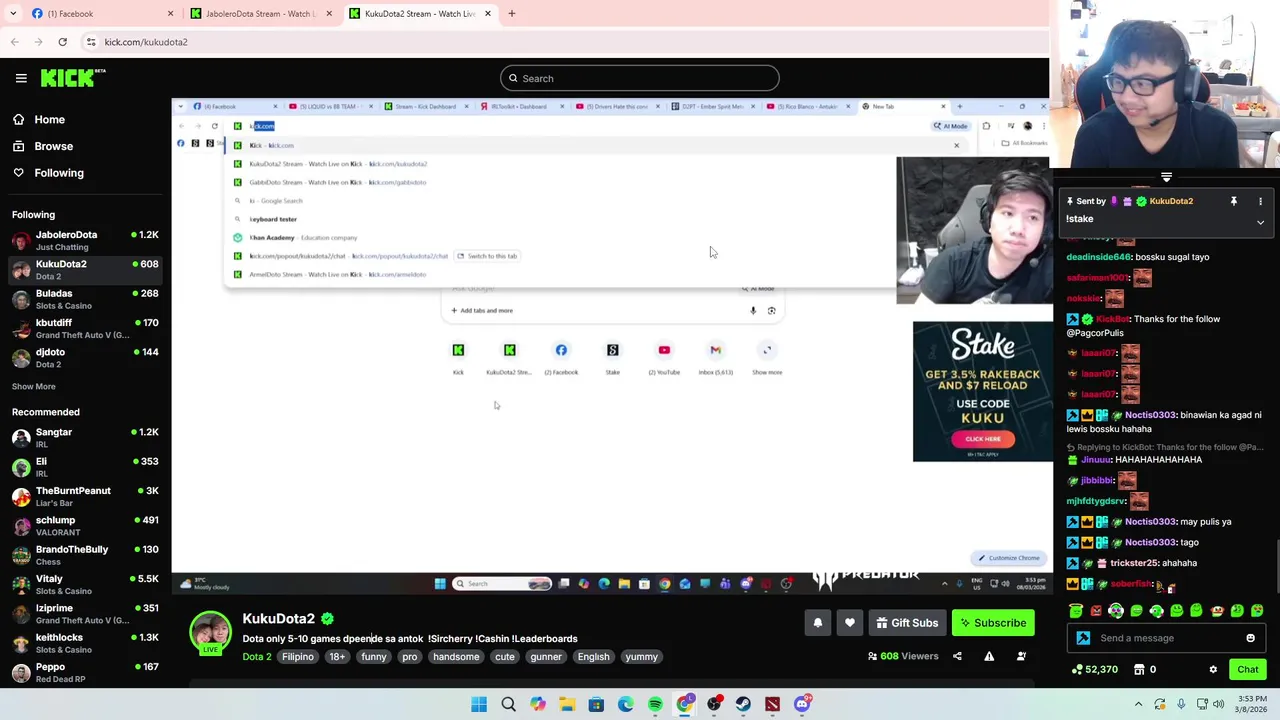
Task: Open Windows taskbar Search
Action: [508, 704]
